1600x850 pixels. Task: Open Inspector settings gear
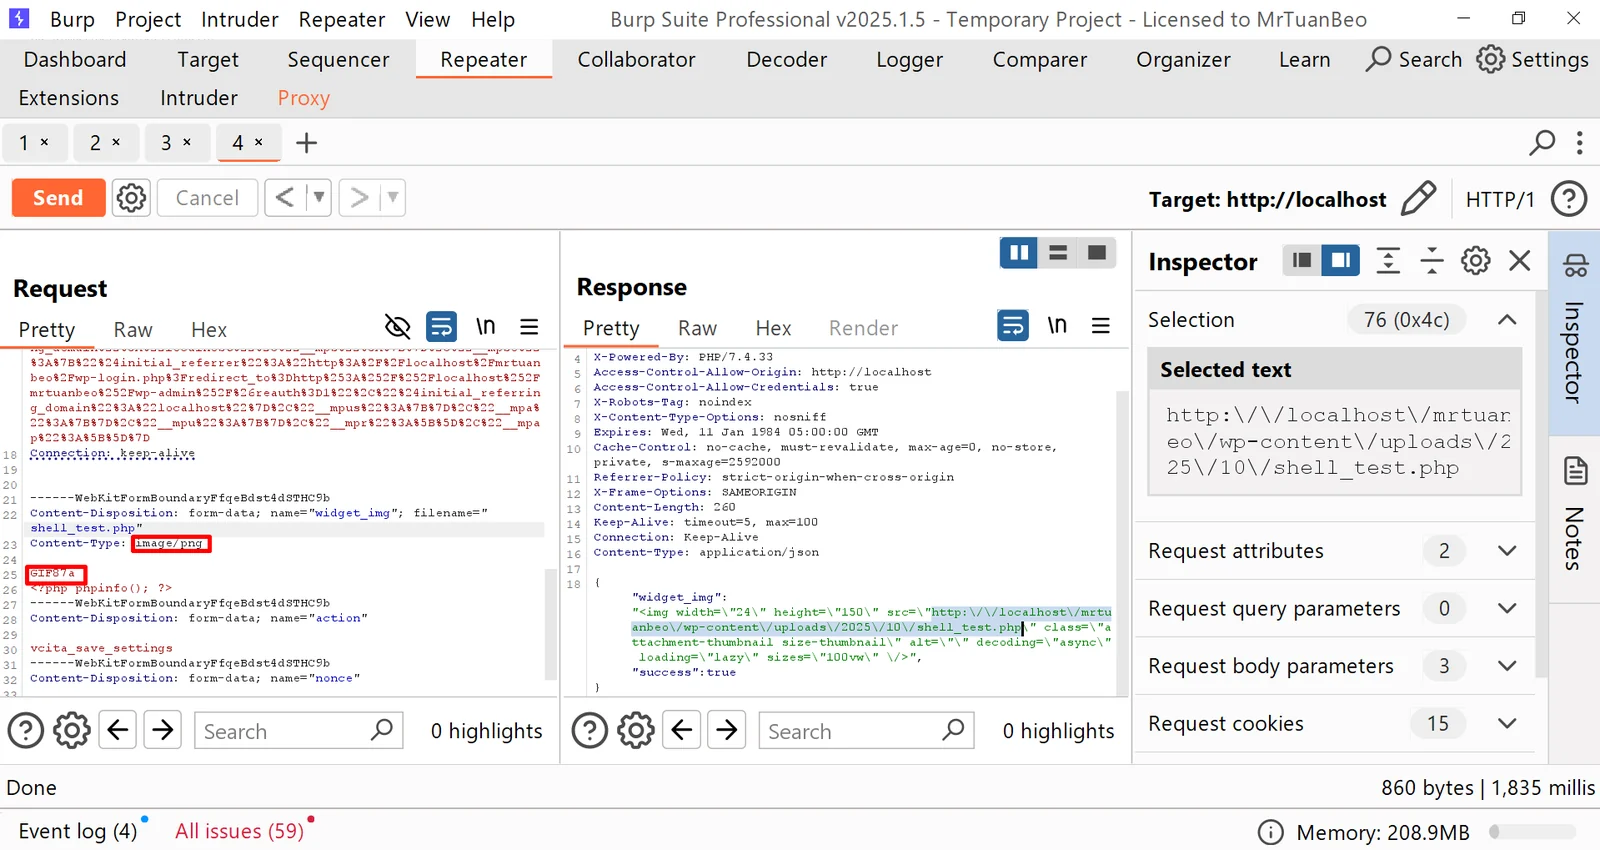(x=1476, y=261)
